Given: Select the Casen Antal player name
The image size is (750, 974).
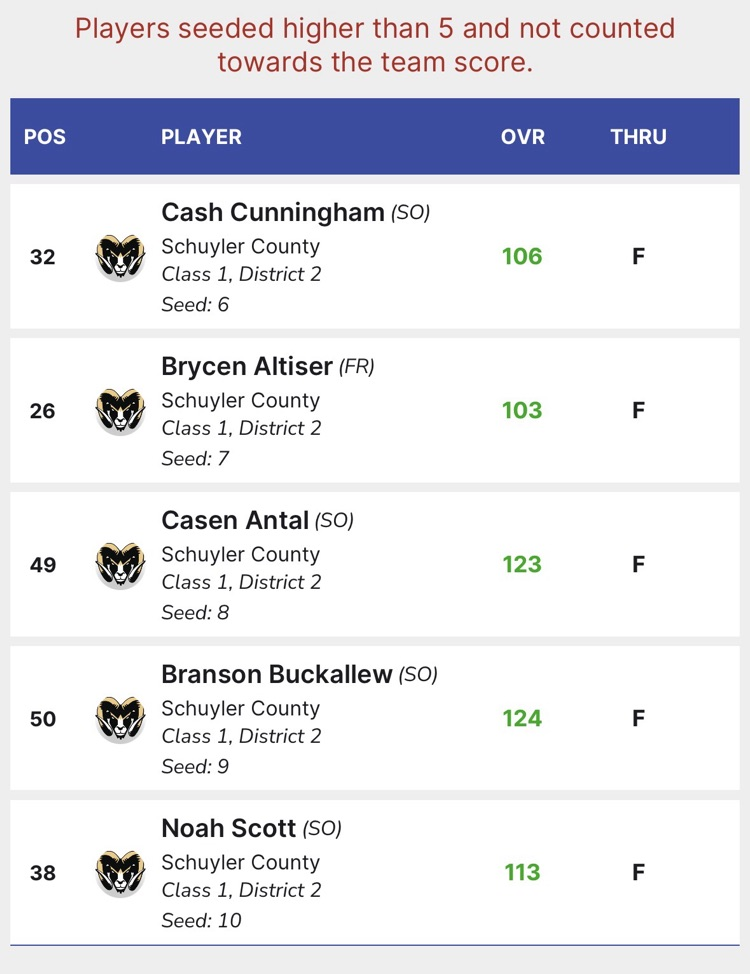Looking at the screenshot, I should pyautogui.click(x=235, y=521).
